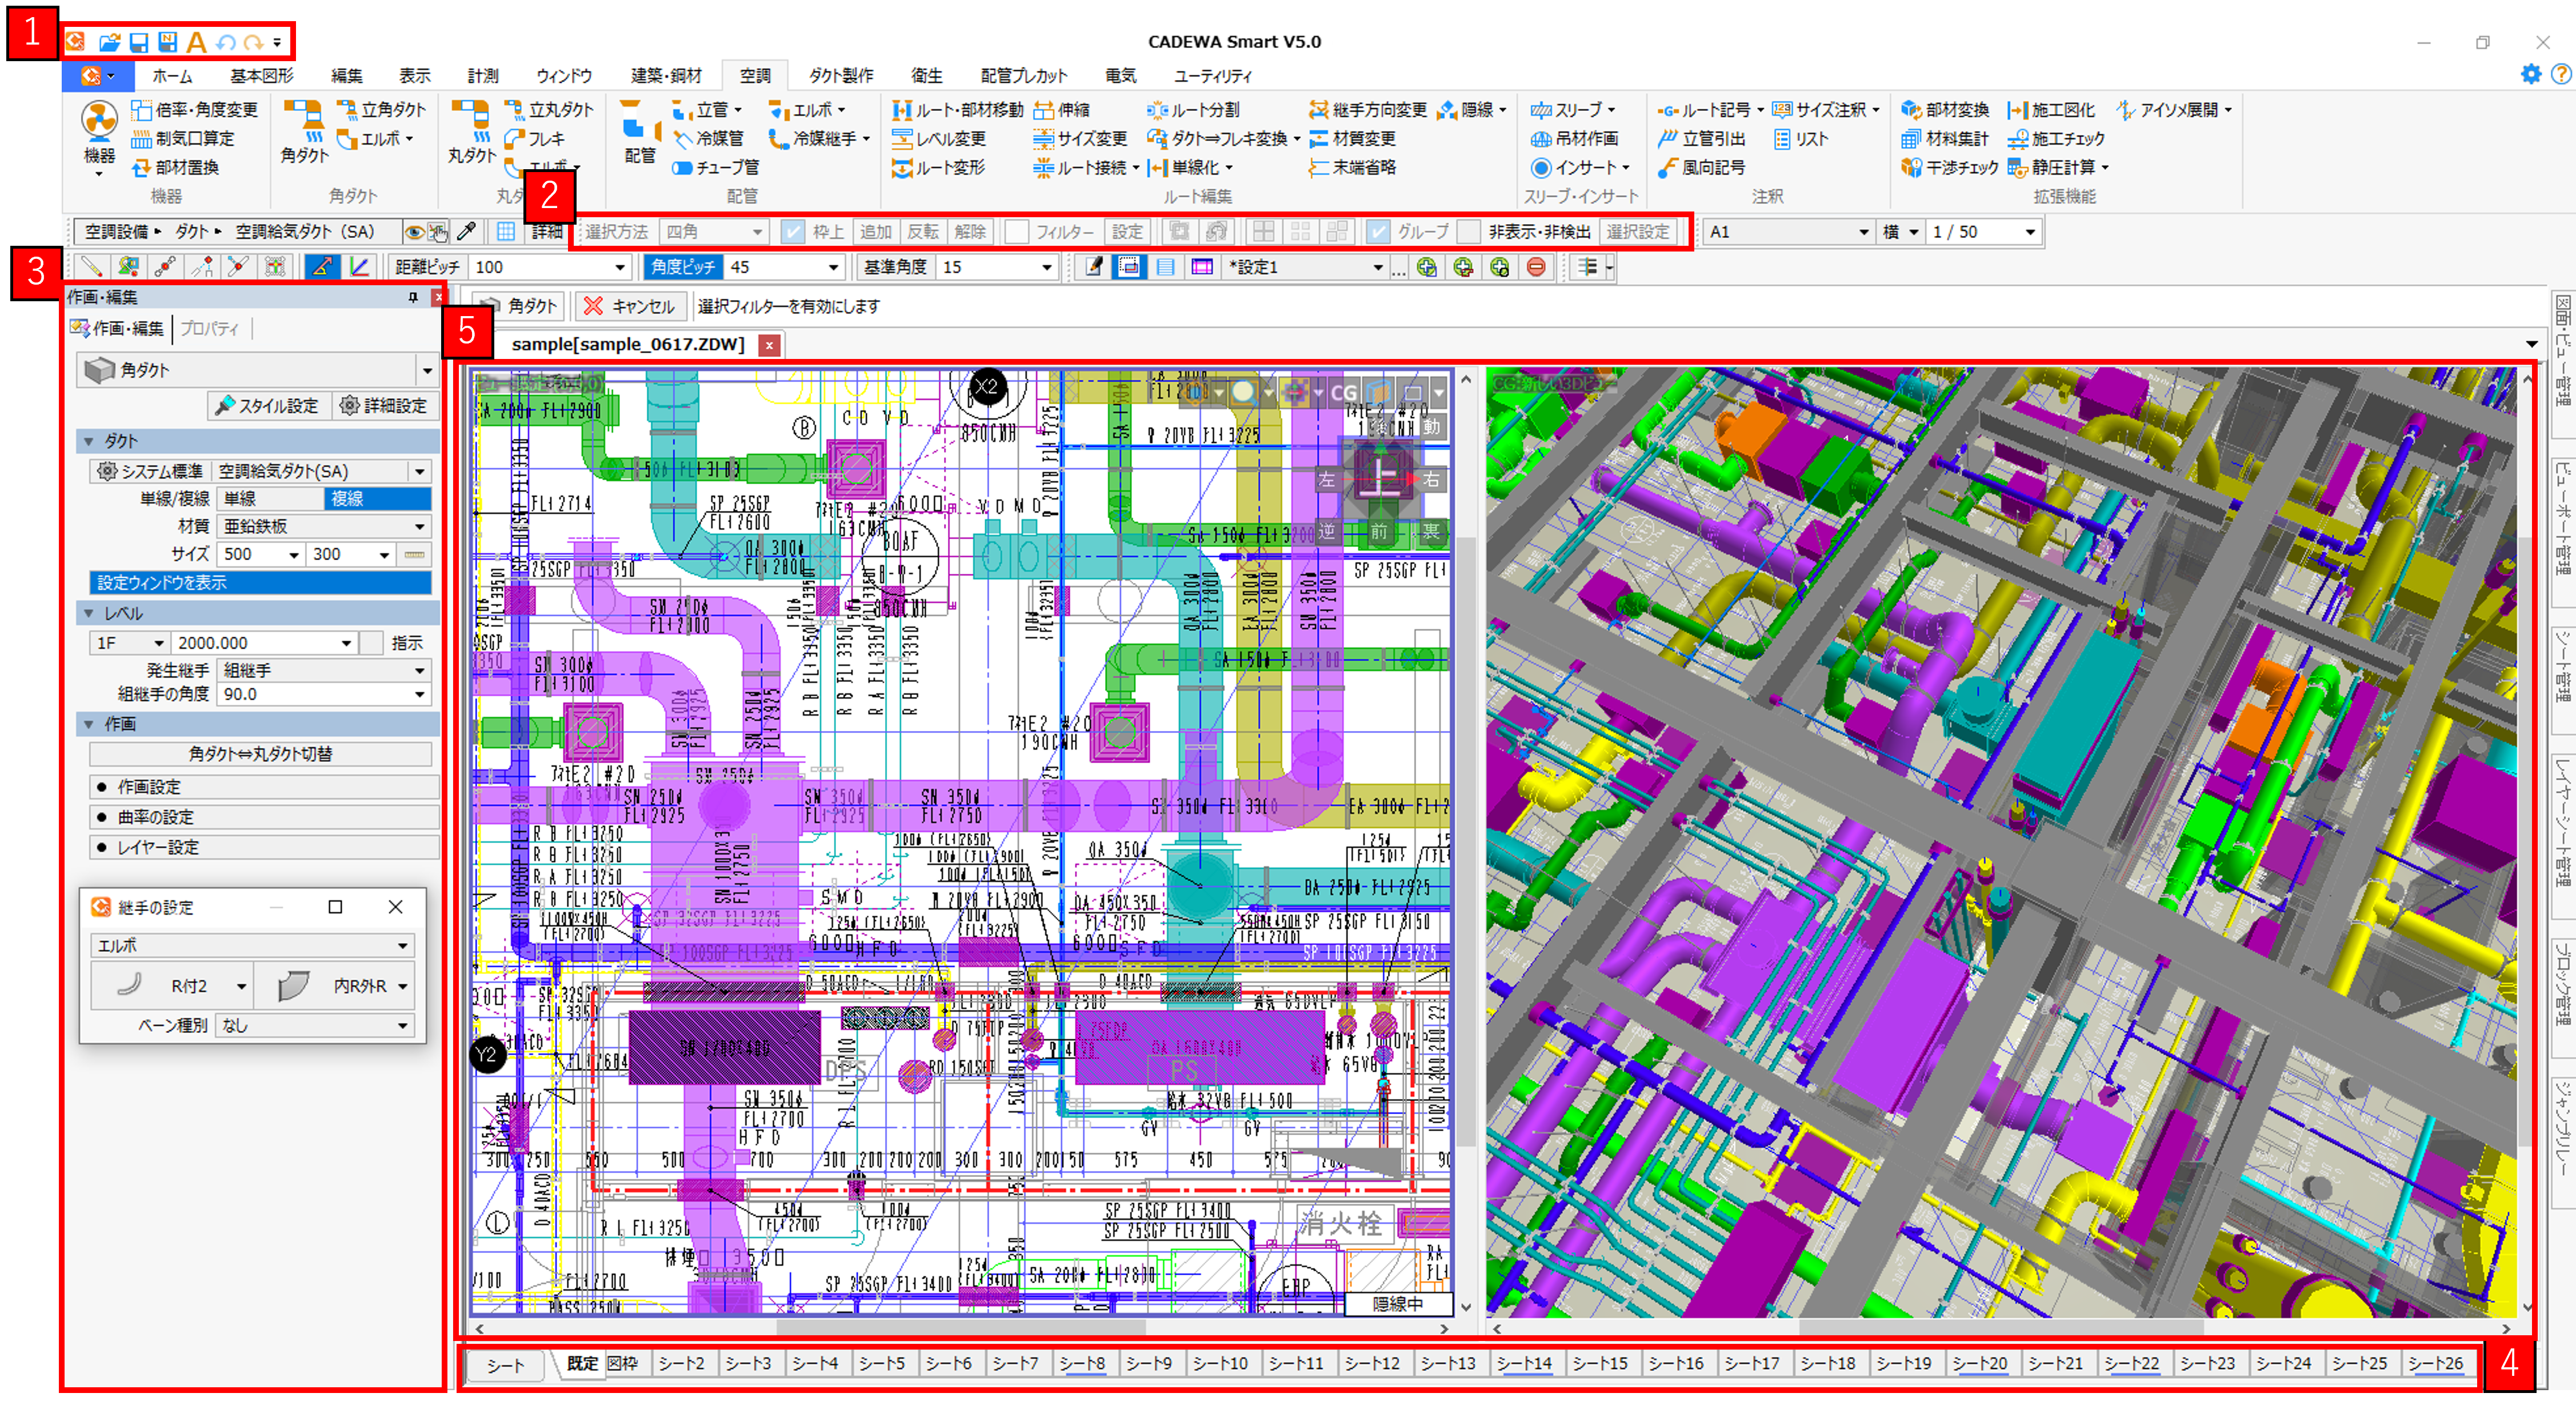Click サイズ変更 tool
The image size is (2576, 1409).
[1080, 138]
